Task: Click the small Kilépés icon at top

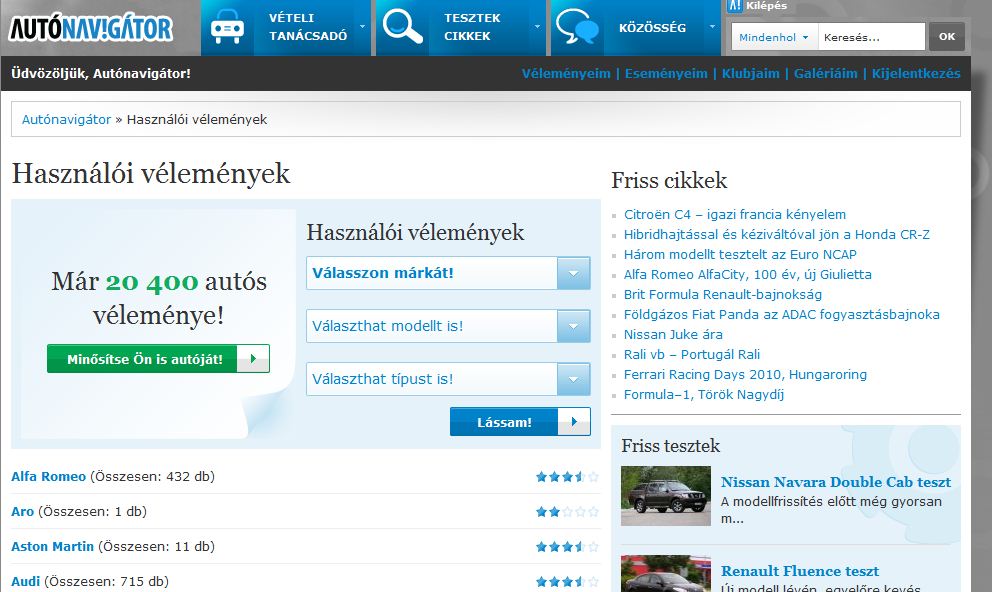Action: click(736, 6)
